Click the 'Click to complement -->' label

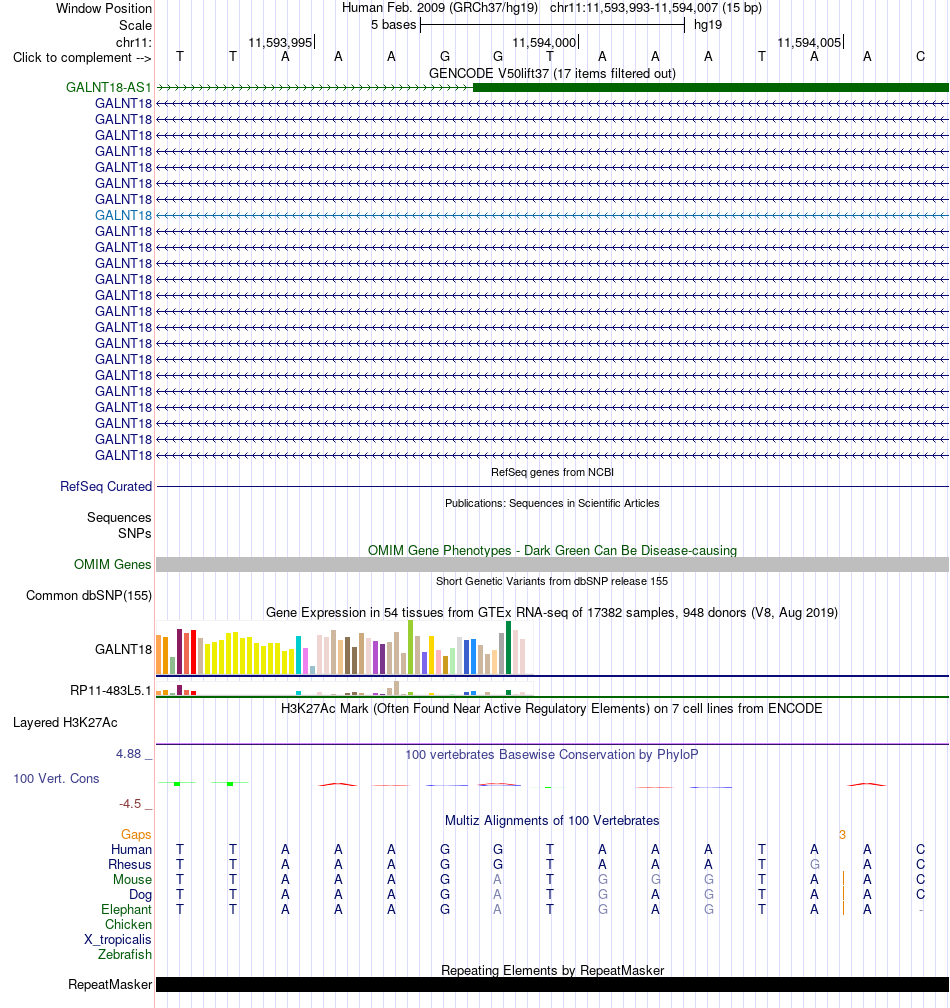pyautogui.click(x=82, y=58)
